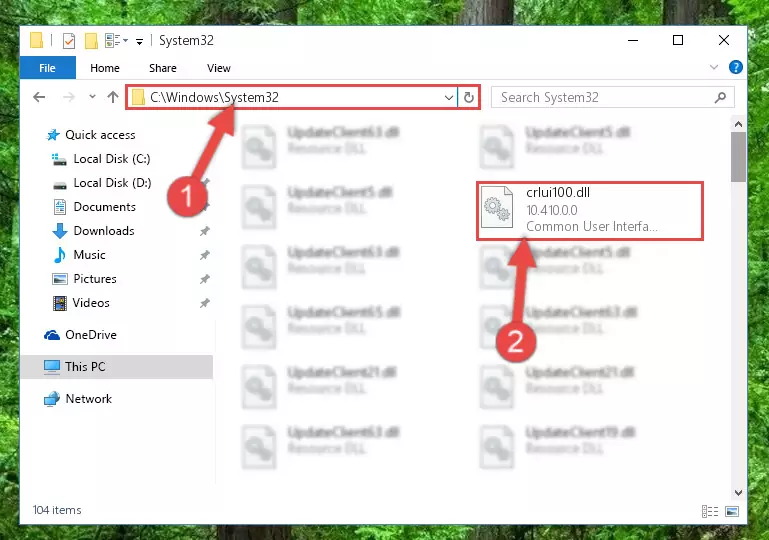Click the pin icon beside Downloads
The image size is (769, 540).
[205, 231]
